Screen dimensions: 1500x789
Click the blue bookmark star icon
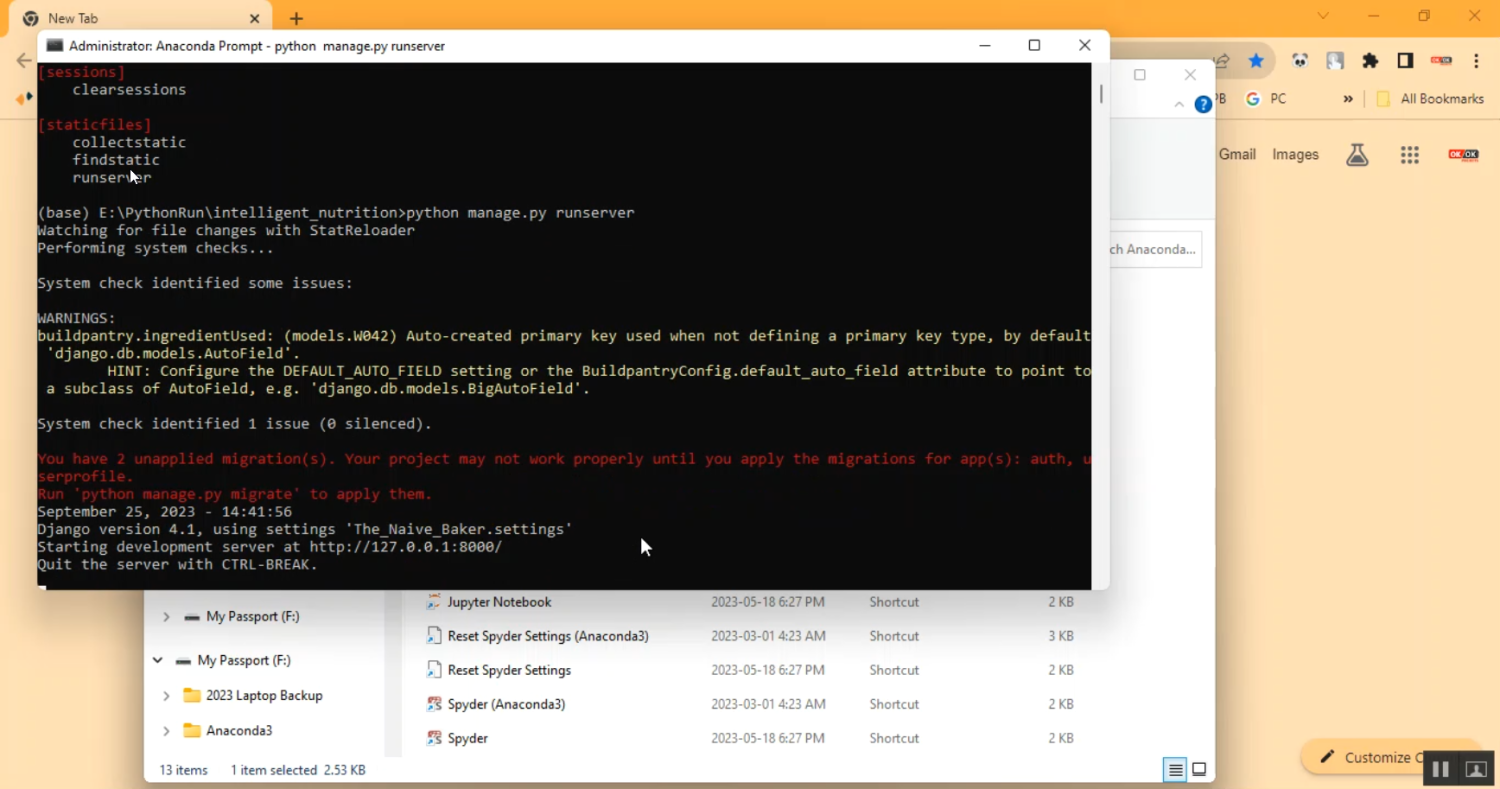1256,61
